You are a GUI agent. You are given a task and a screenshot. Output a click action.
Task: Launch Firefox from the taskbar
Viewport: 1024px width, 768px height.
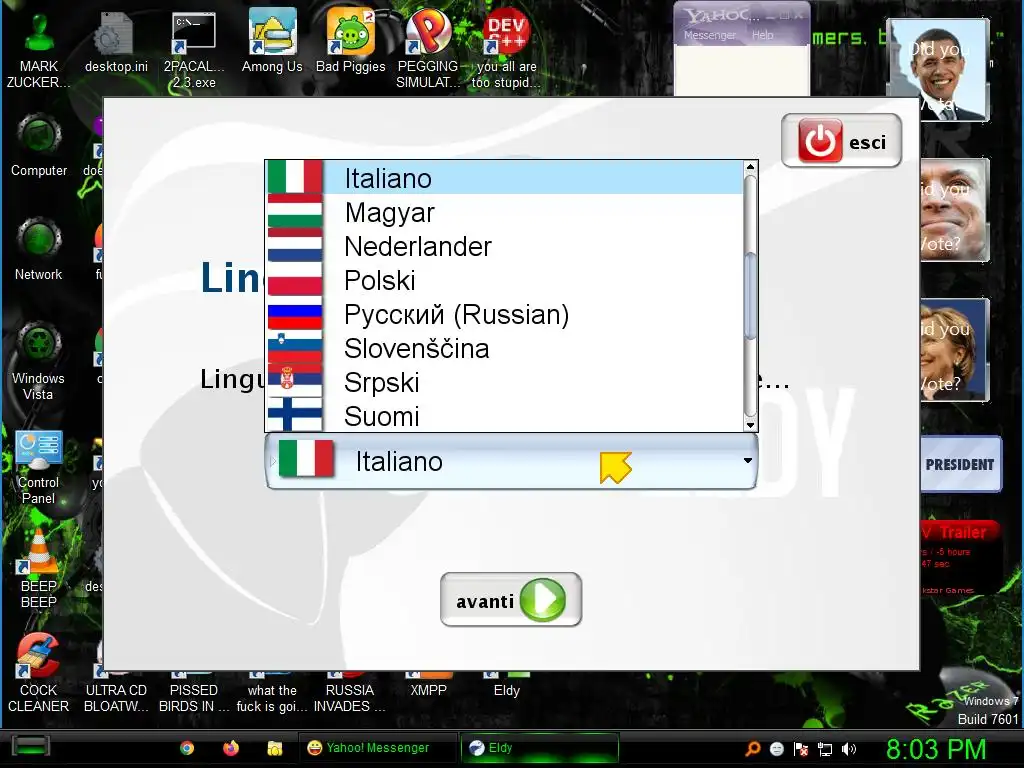tap(231, 748)
